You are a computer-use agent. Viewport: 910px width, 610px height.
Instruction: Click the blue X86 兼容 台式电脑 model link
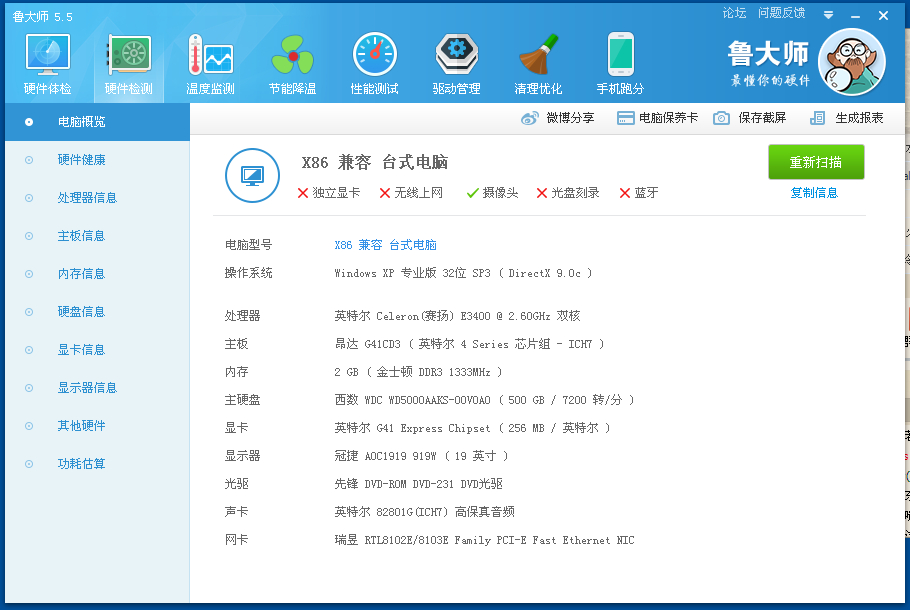385,245
